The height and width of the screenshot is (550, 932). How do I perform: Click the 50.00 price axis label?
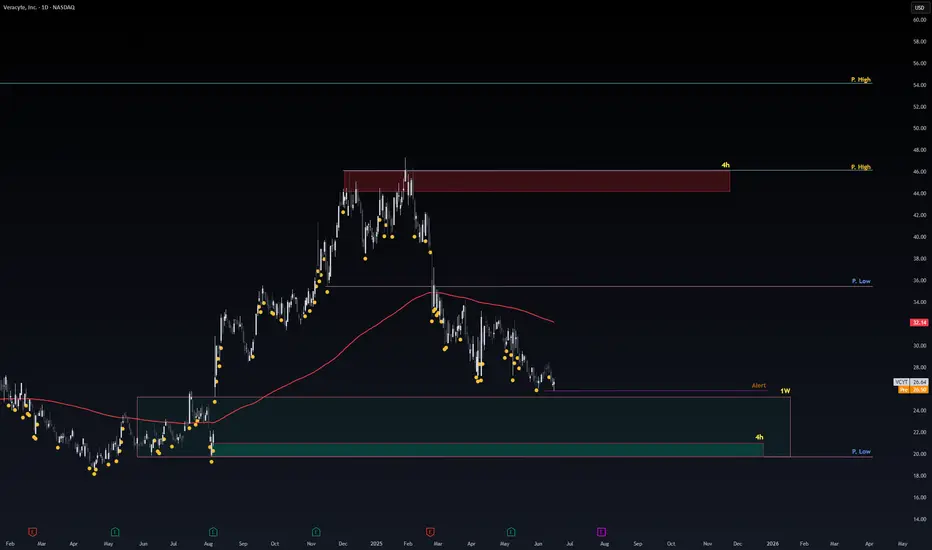click(920, 128)
